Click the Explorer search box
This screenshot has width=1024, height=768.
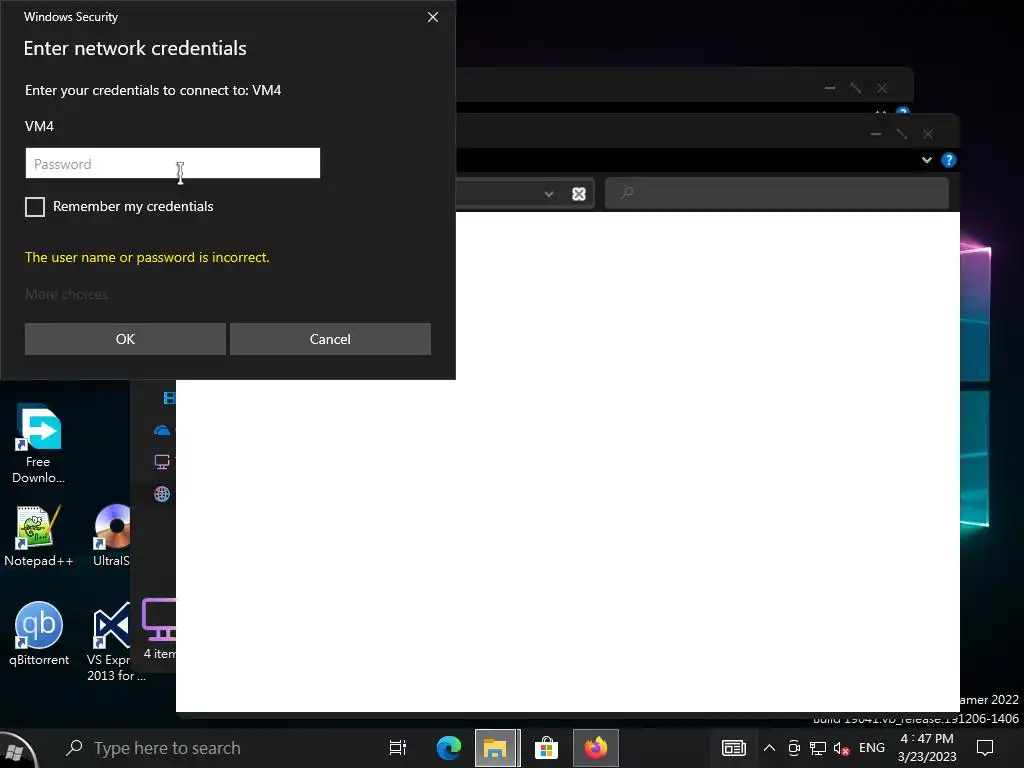[x=777, y=193]
